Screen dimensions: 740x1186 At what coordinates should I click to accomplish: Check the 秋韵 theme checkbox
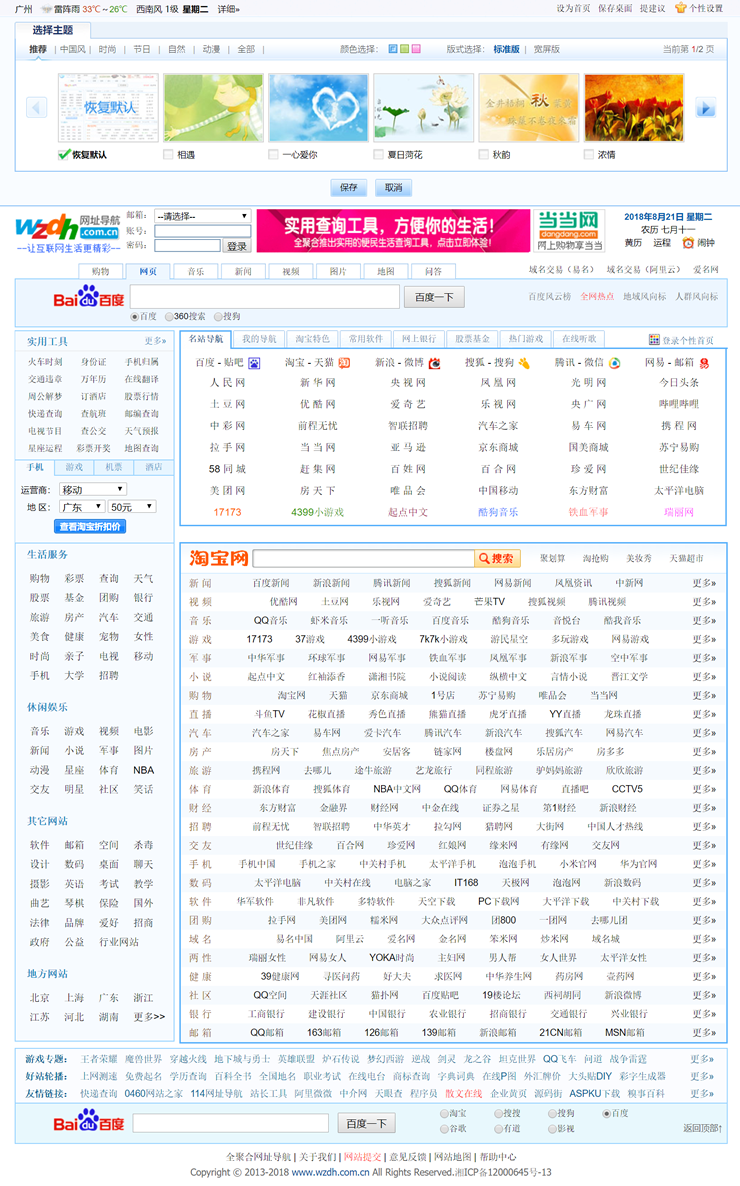click(483, 154)
